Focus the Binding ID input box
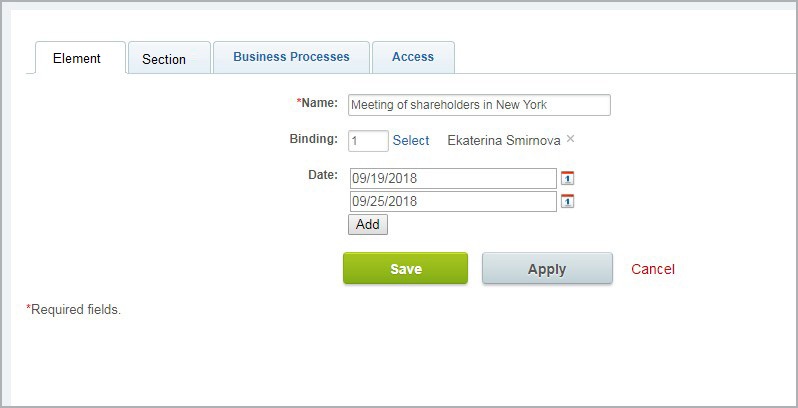 [x=368, y=141]
